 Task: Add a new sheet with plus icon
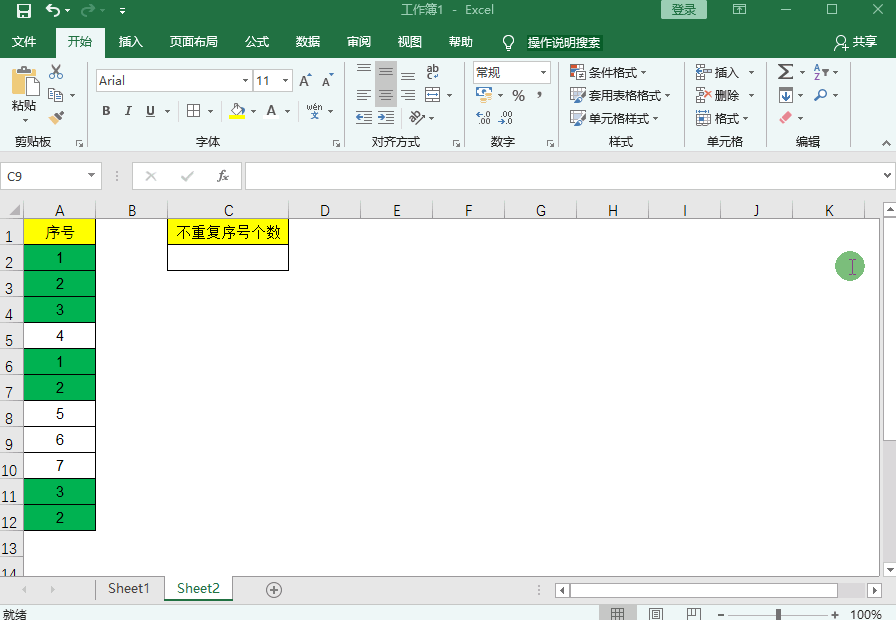(274, 589)
